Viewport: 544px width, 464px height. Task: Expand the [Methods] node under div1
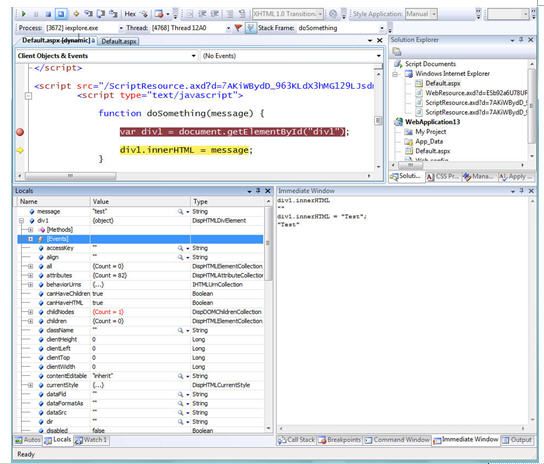coord(31,230)
